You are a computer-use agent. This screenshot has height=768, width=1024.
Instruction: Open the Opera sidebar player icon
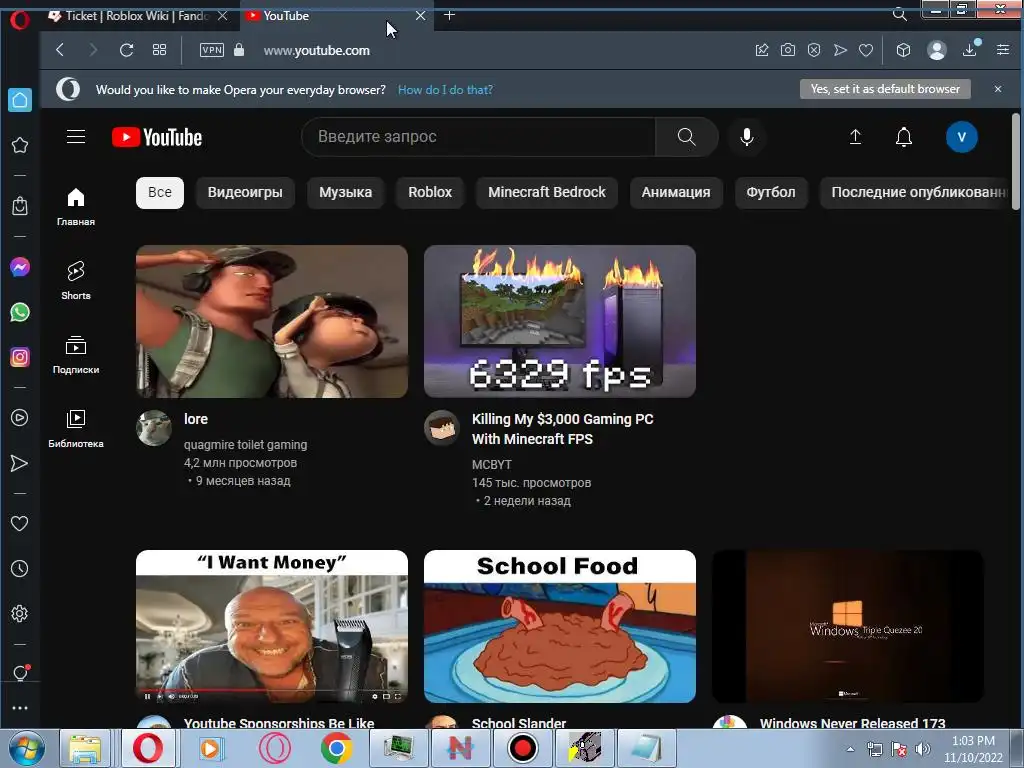[x=20, y=417]
